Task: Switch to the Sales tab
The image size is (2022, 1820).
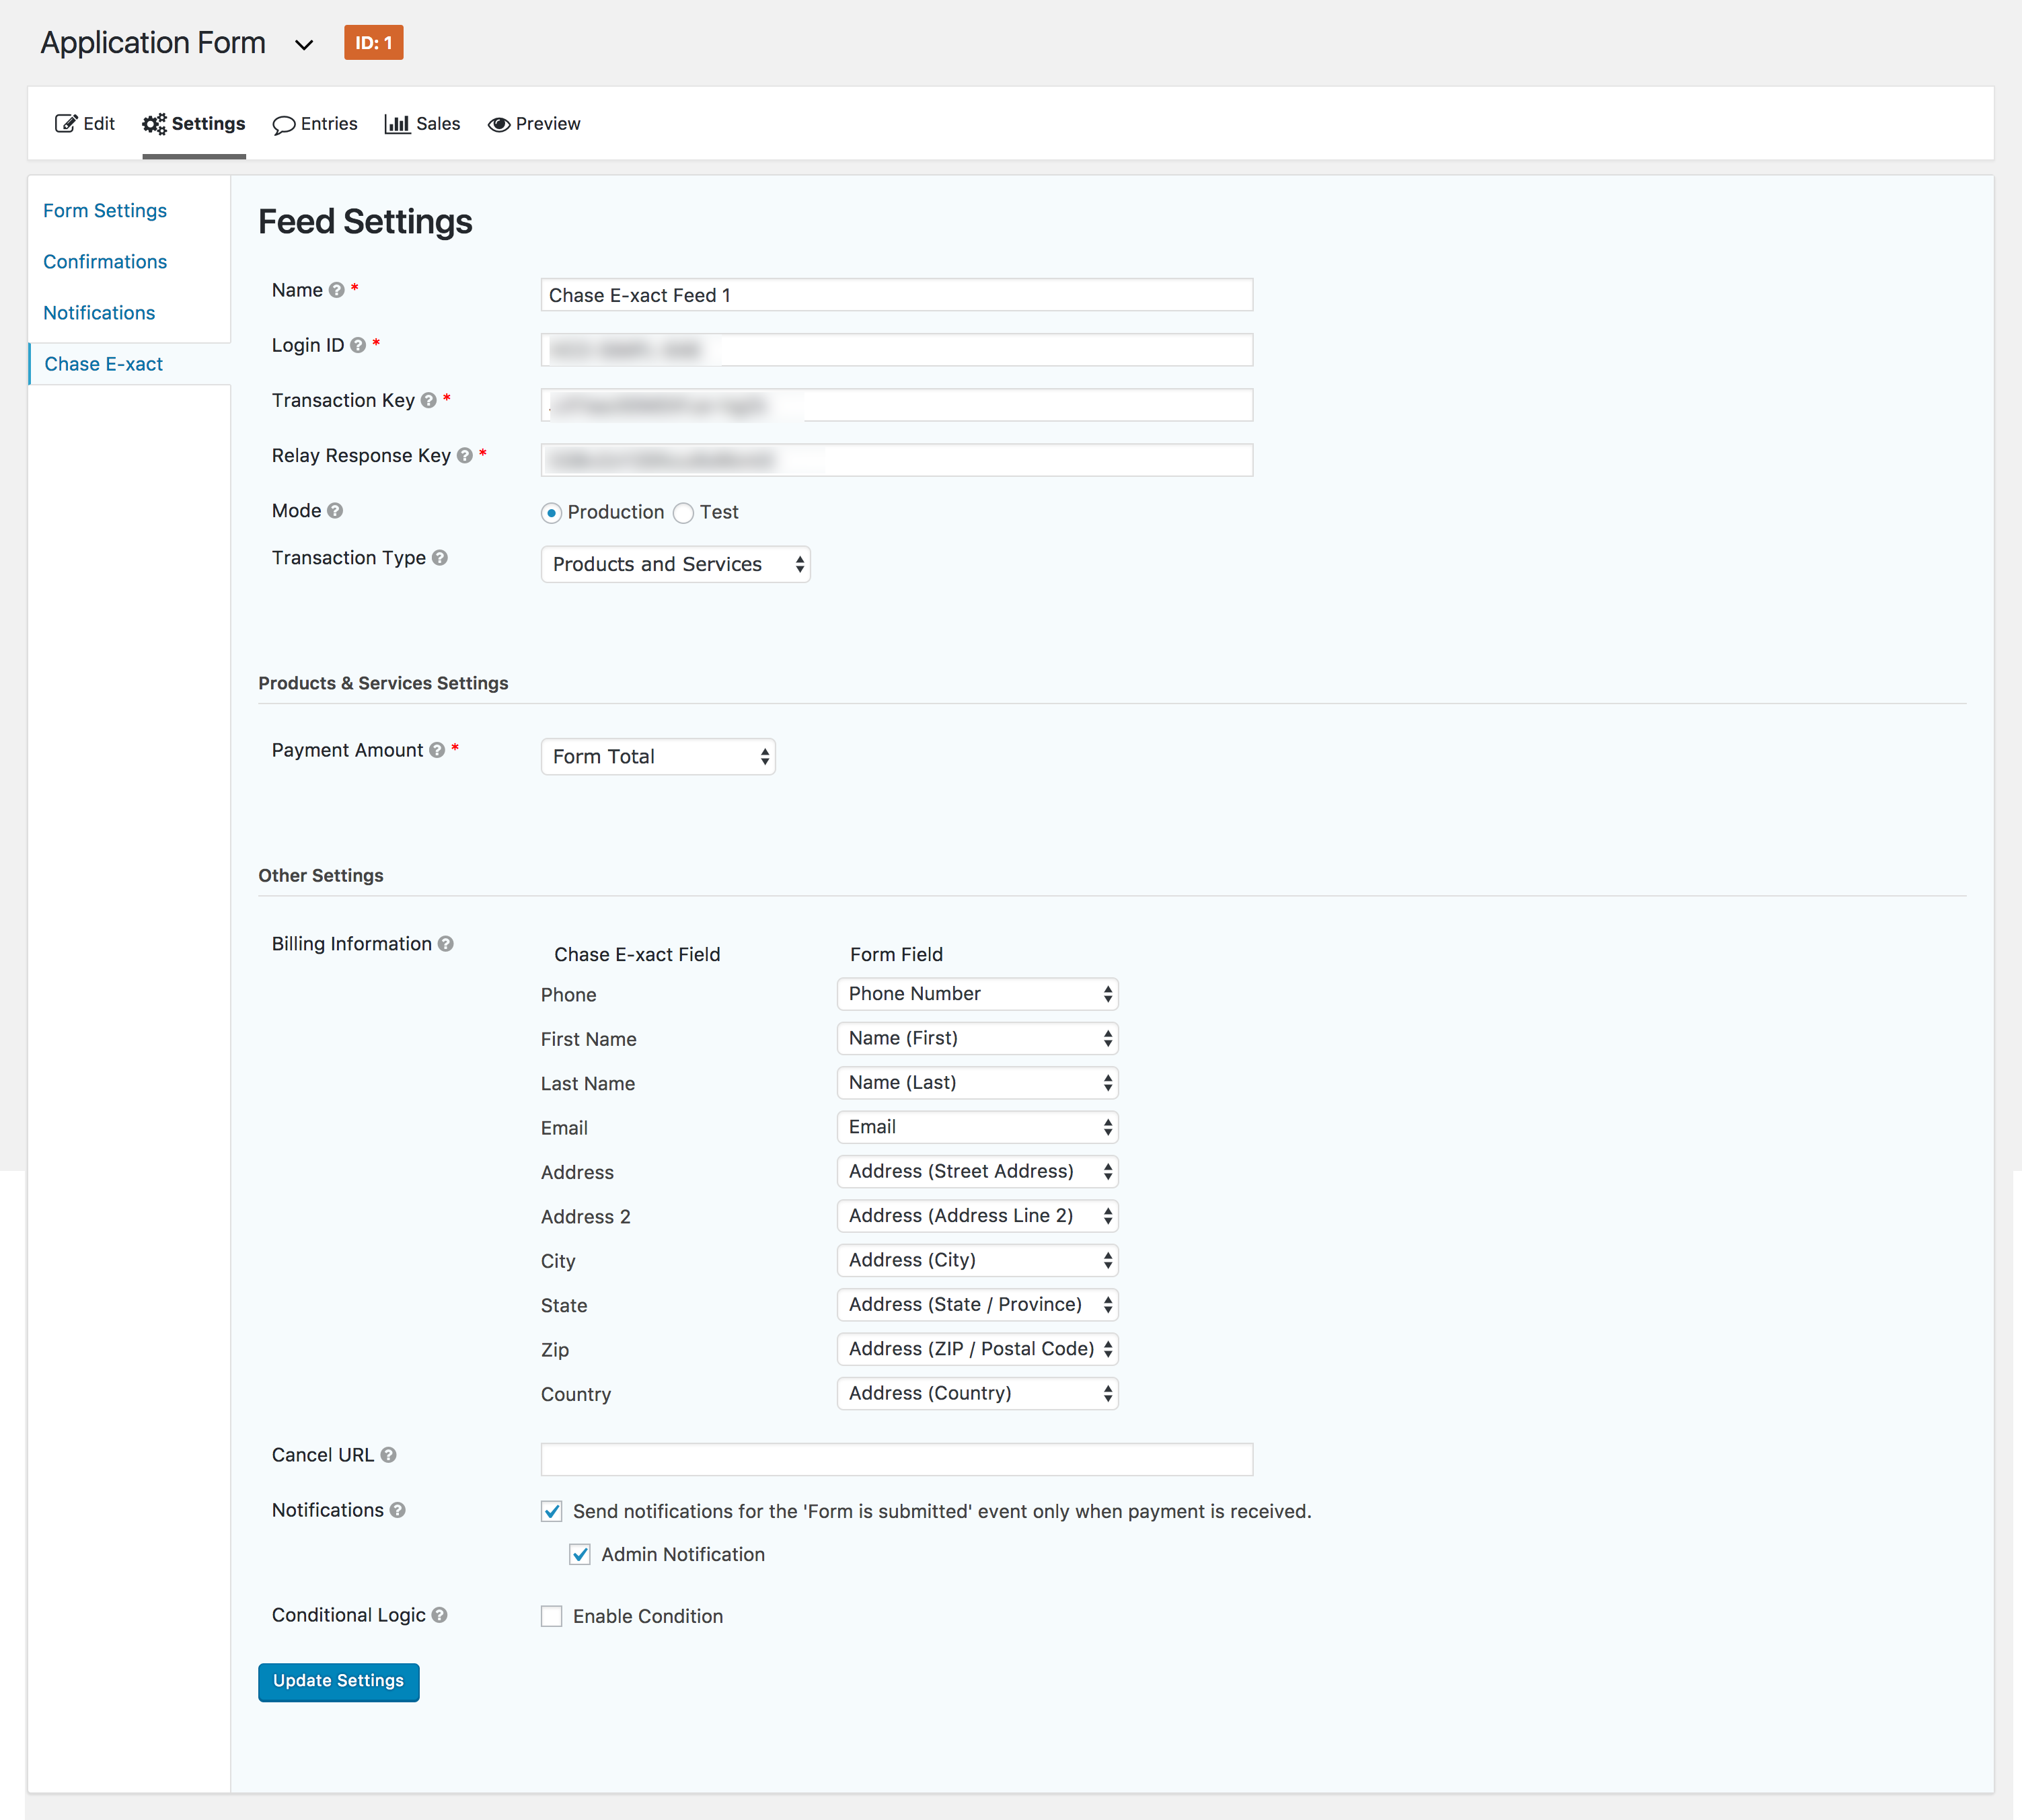Action: coord(423,124)
